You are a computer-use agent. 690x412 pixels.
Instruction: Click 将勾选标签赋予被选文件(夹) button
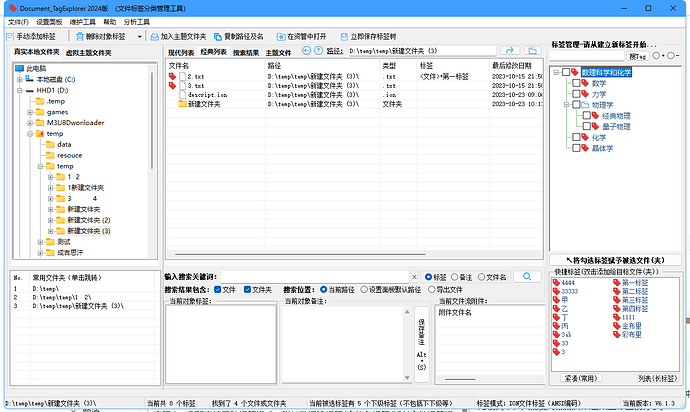(615, 260)
